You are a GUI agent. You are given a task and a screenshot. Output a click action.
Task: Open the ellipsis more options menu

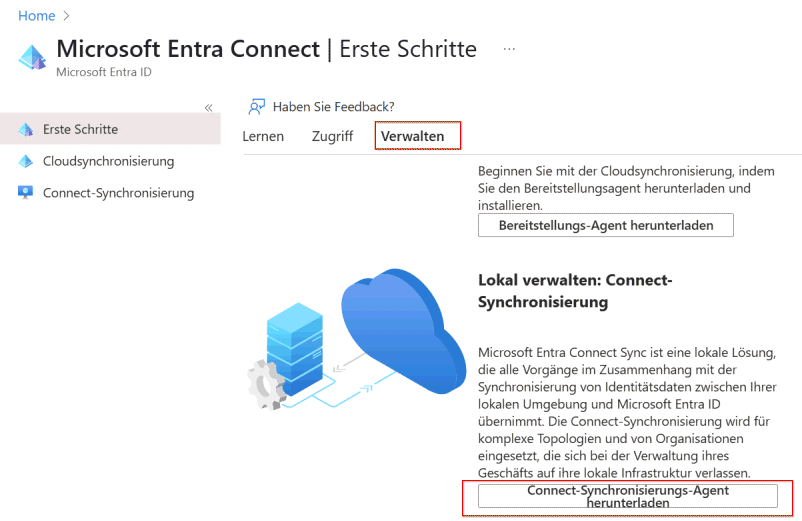(x=509, y=49)
